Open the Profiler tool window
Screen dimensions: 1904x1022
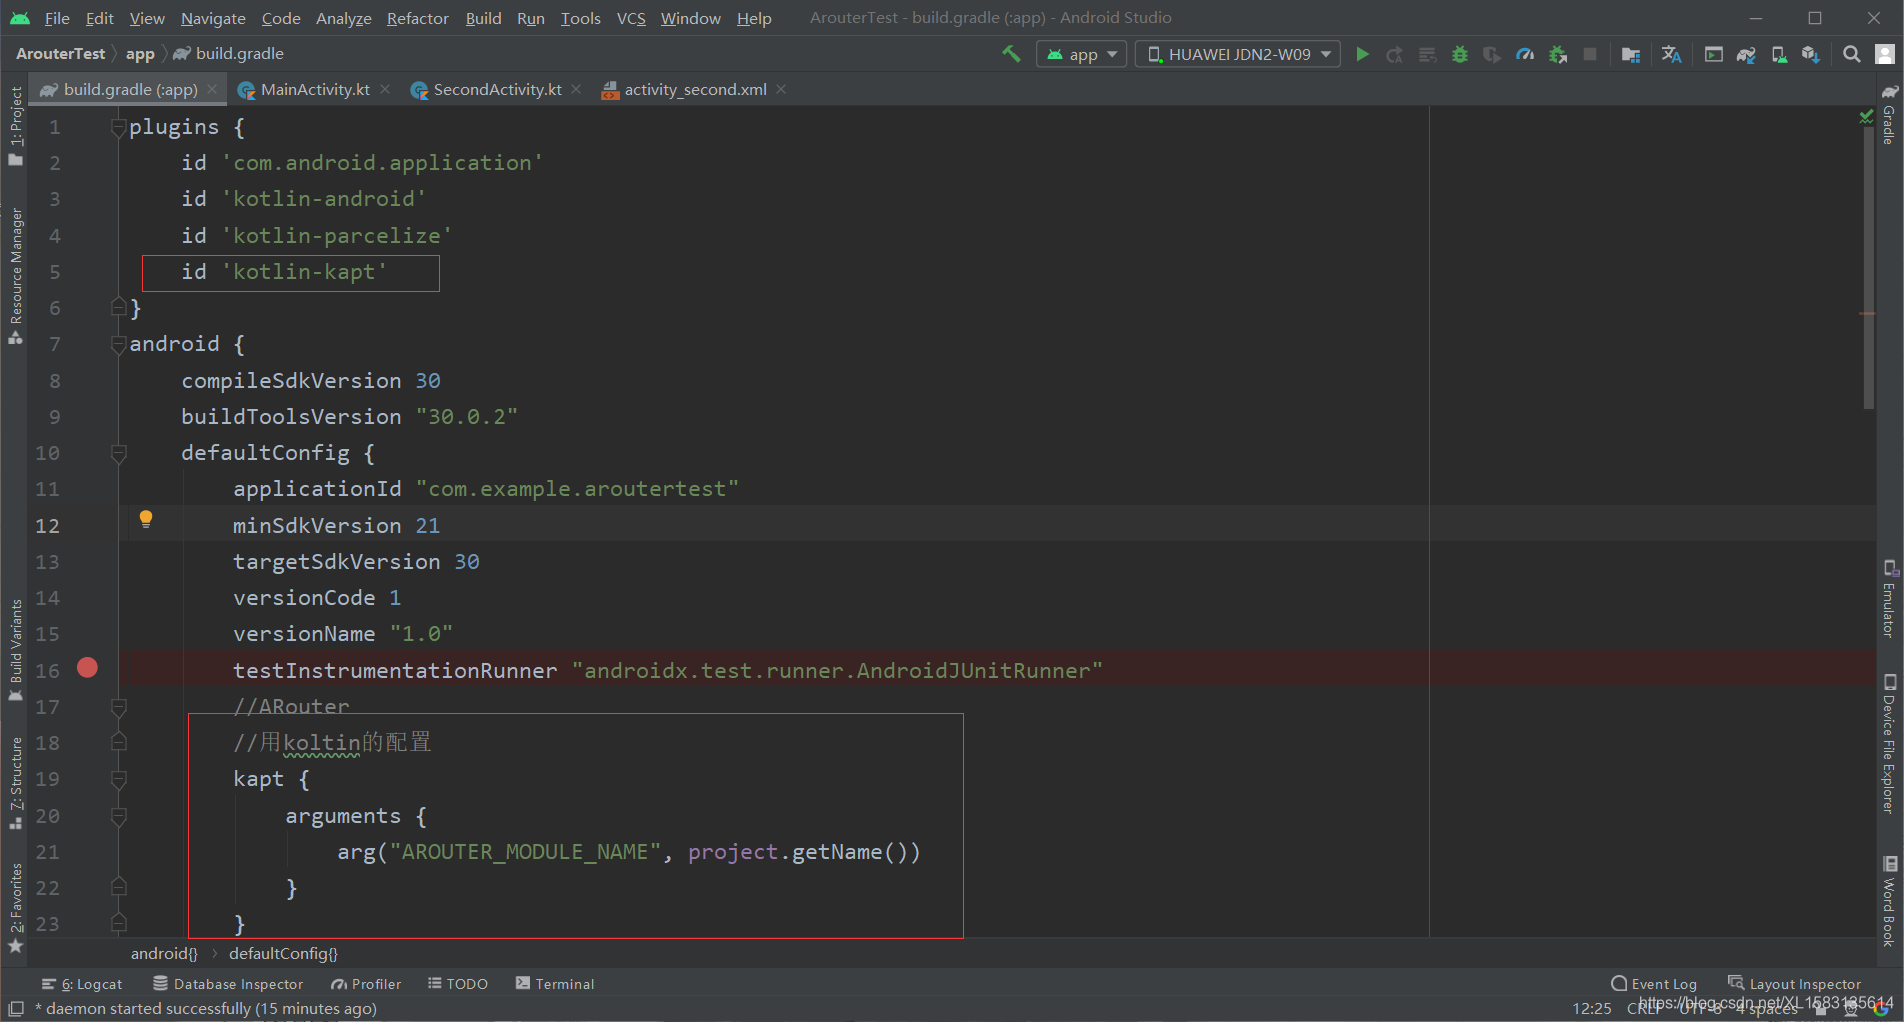coord(366,984)
